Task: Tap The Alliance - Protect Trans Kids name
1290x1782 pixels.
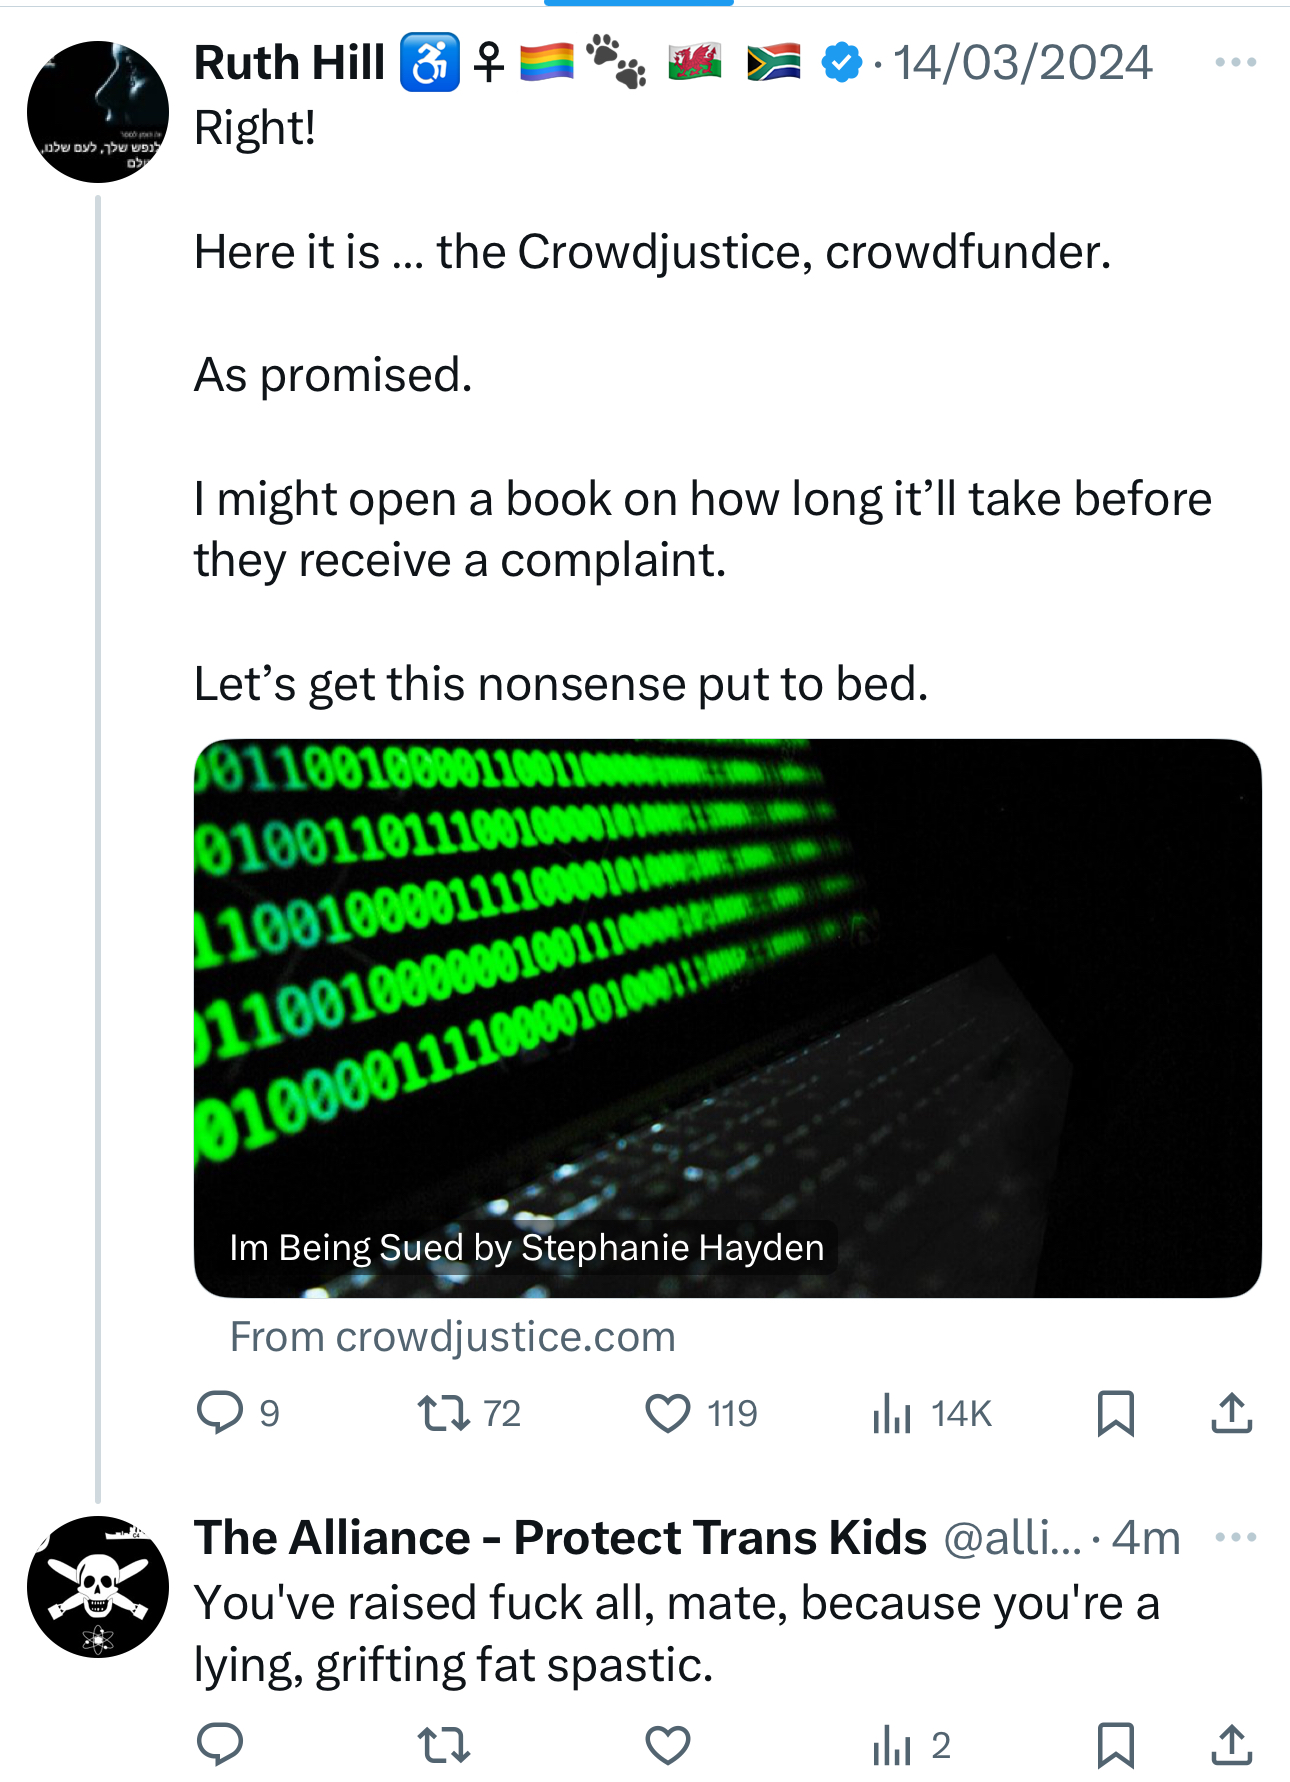Action: [x=560, y=1538]
